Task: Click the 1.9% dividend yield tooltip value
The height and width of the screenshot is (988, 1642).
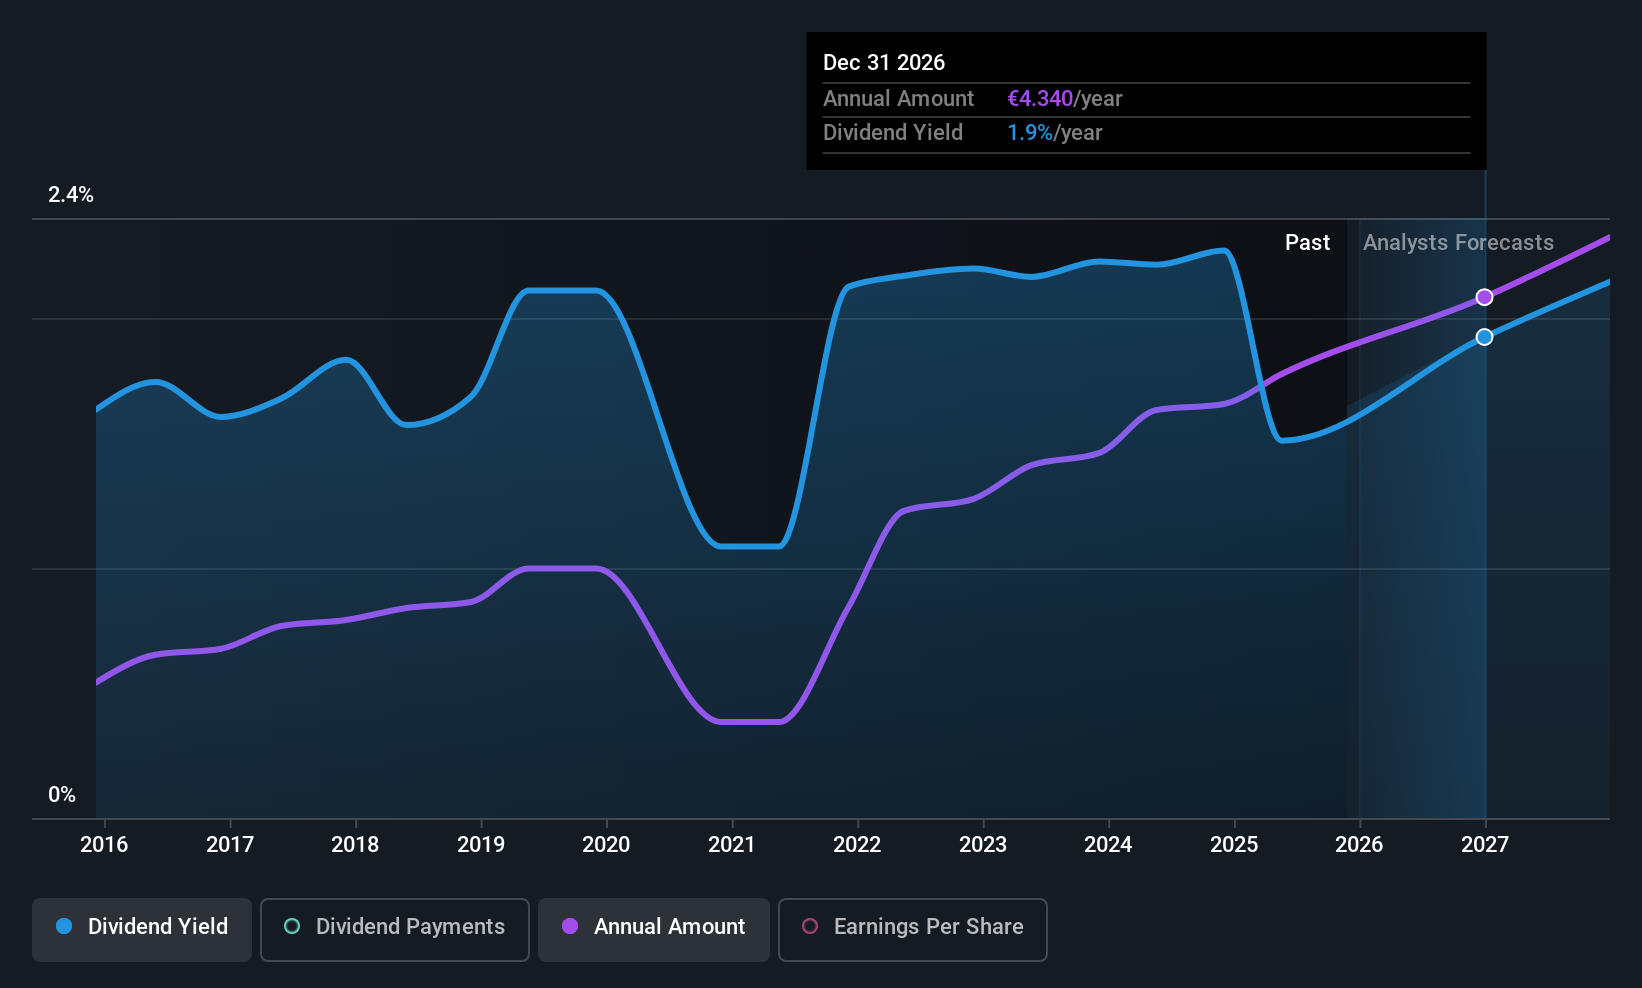Action: tap(1030, 132)
